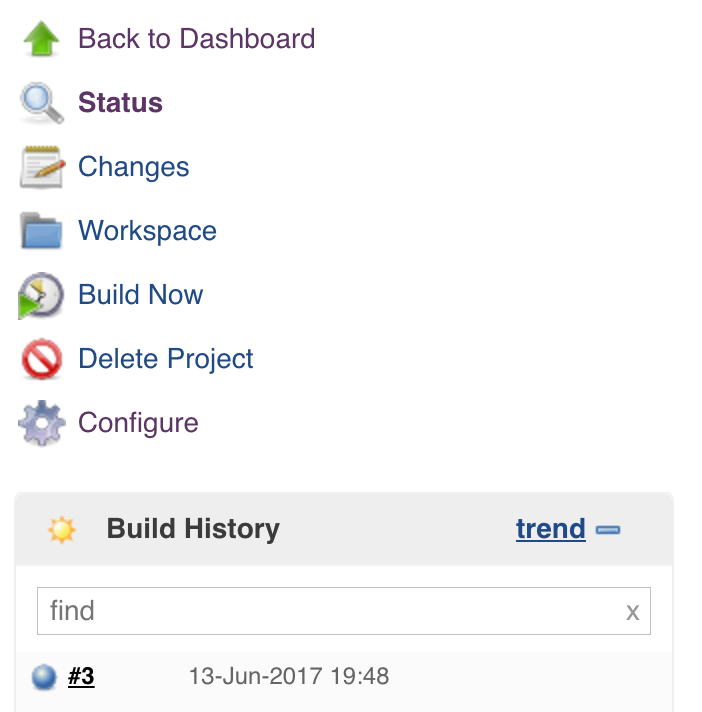This screenshot has height=712, width=702.
Task: Select the Status menu text
Action: click(x=120, y=103)
